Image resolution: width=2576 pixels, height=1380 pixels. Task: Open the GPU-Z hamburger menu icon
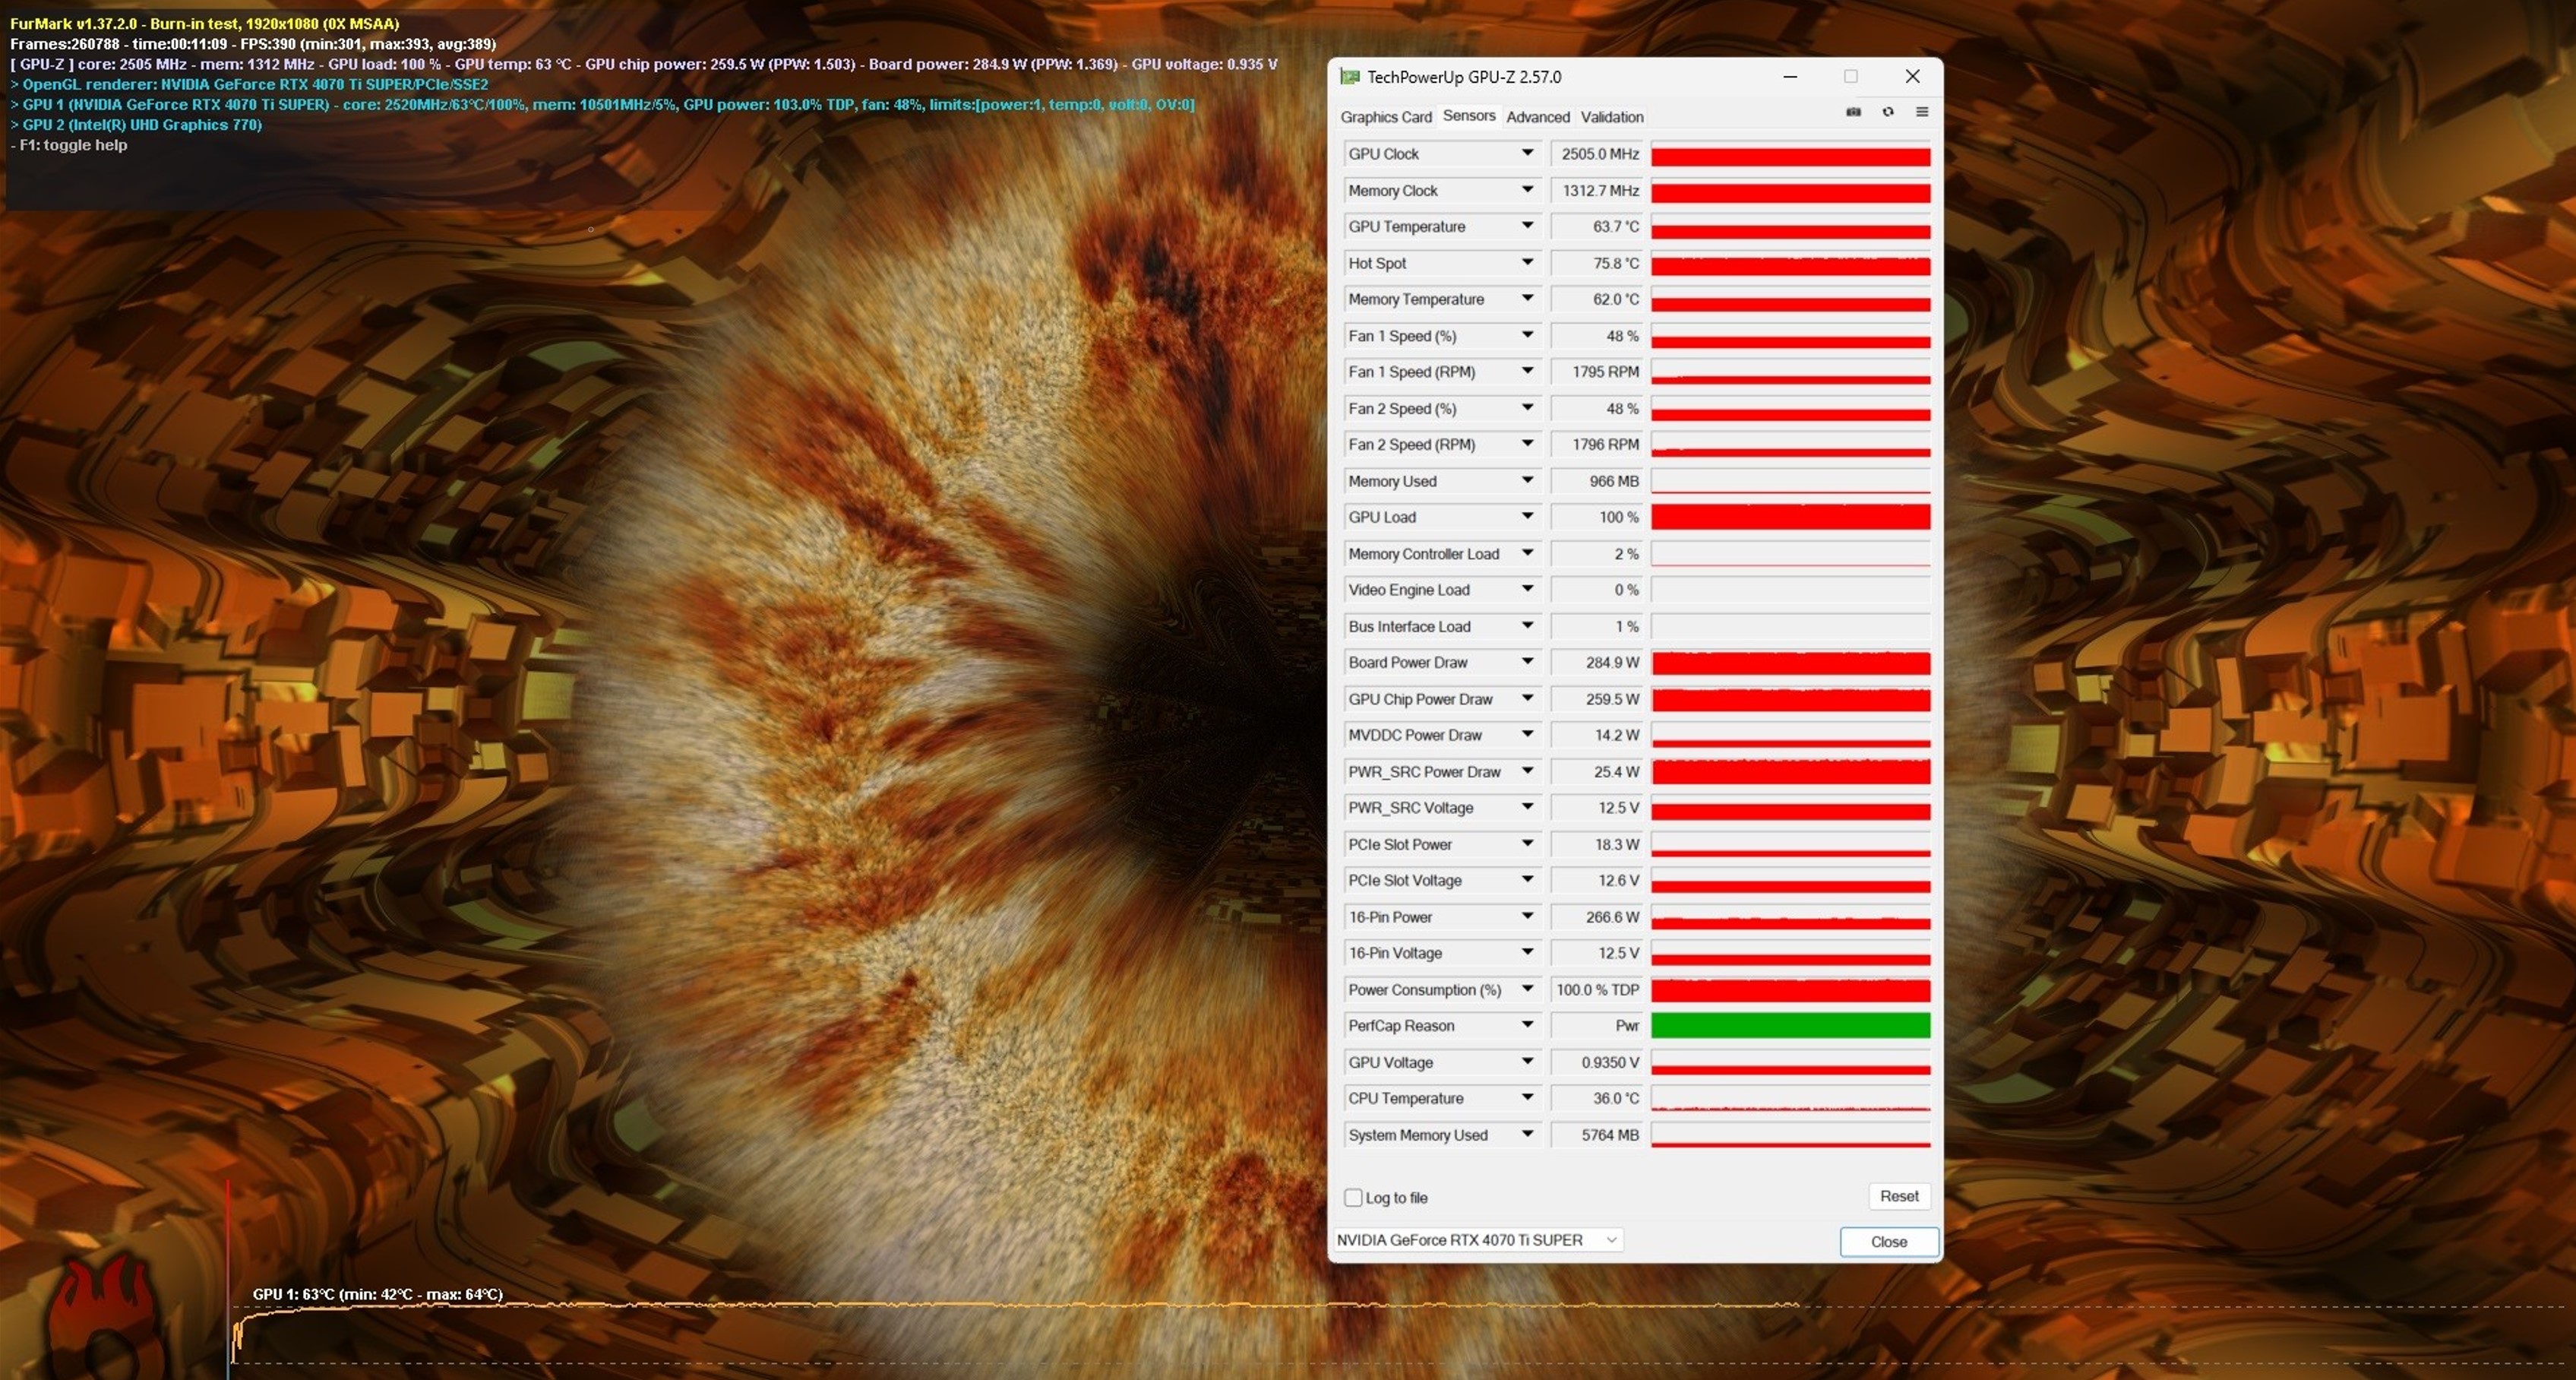pyautogui.click(x=1922, y=112)
